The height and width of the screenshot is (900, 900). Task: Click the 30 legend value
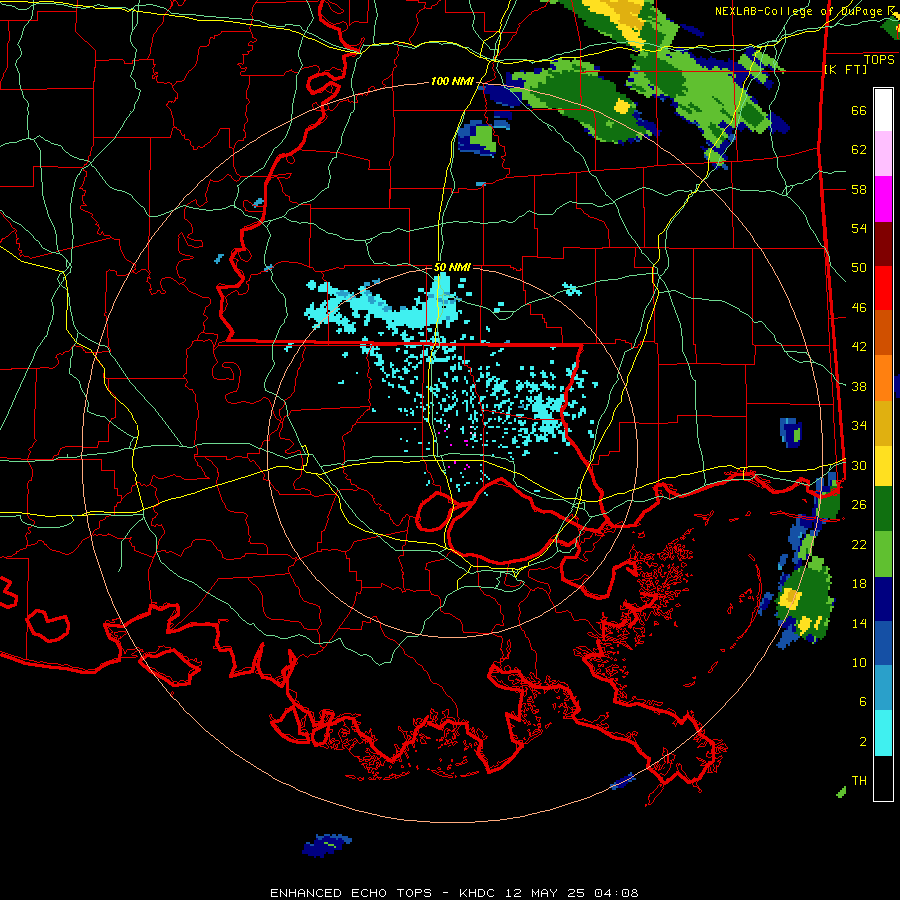tap(859, 465)
